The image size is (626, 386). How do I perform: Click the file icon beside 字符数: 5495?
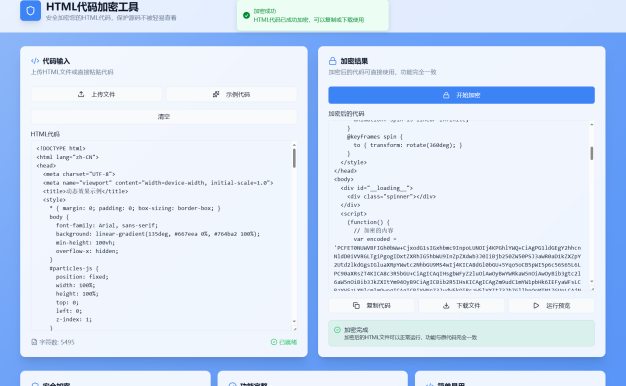pyautogui.click(x=34, y=342)
